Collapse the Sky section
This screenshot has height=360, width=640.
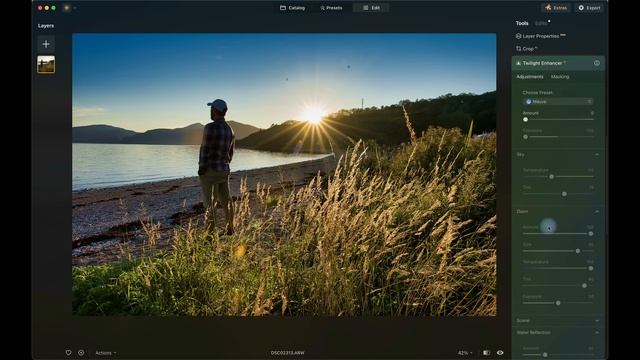pyautogui.click(x=597, y=155)
